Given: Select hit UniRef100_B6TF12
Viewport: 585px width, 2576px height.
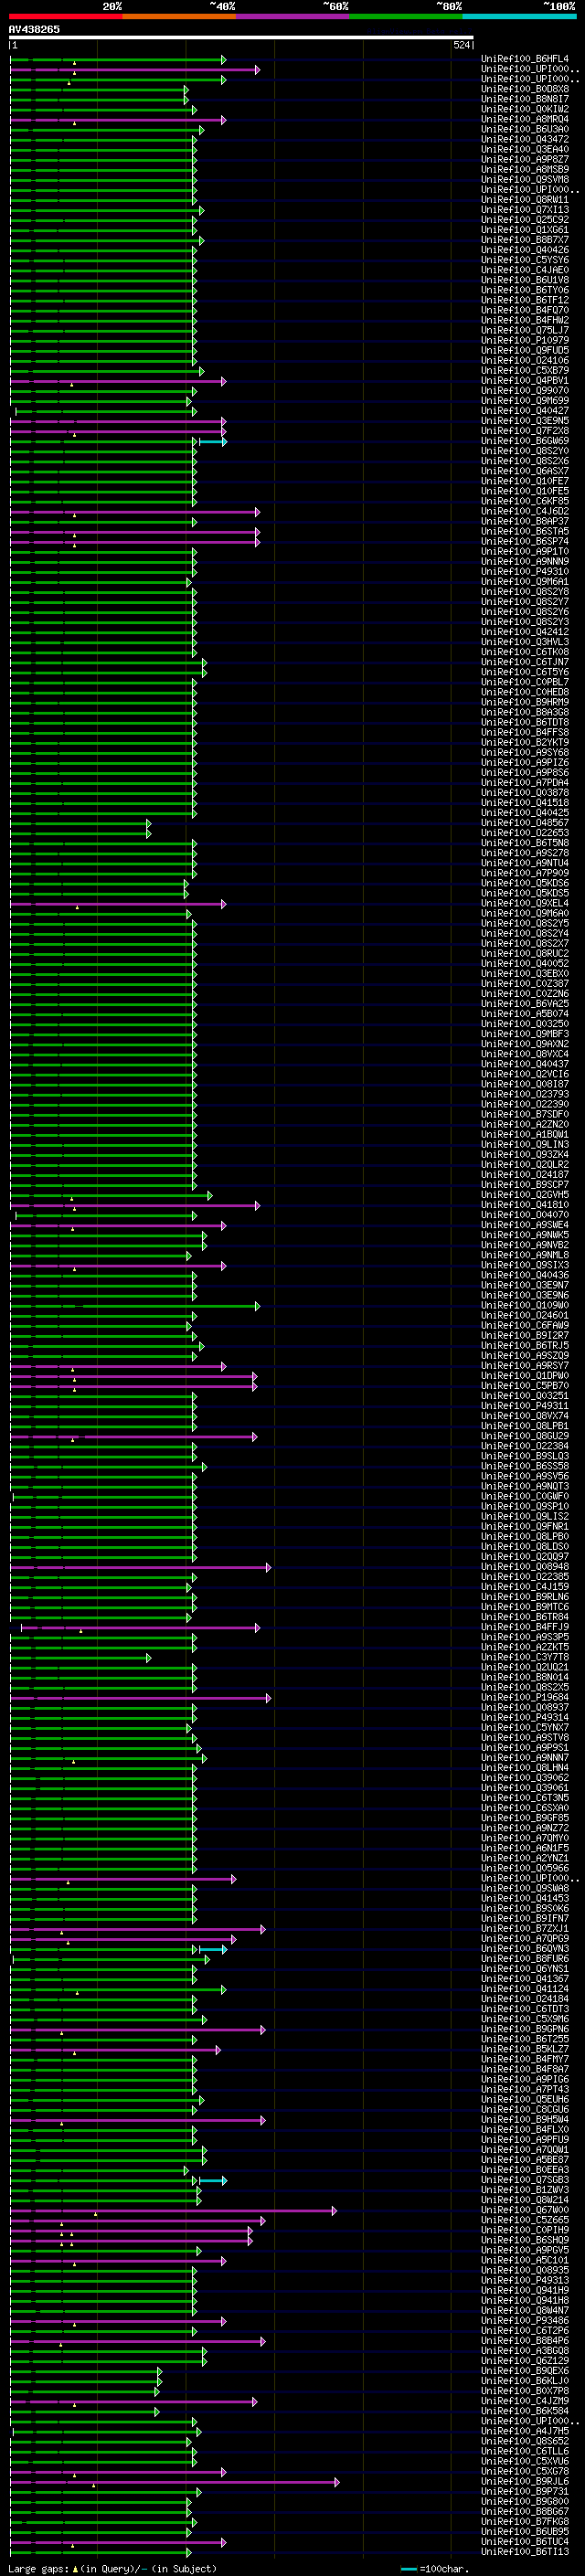Looking at the screenshot, I should 525,300.
